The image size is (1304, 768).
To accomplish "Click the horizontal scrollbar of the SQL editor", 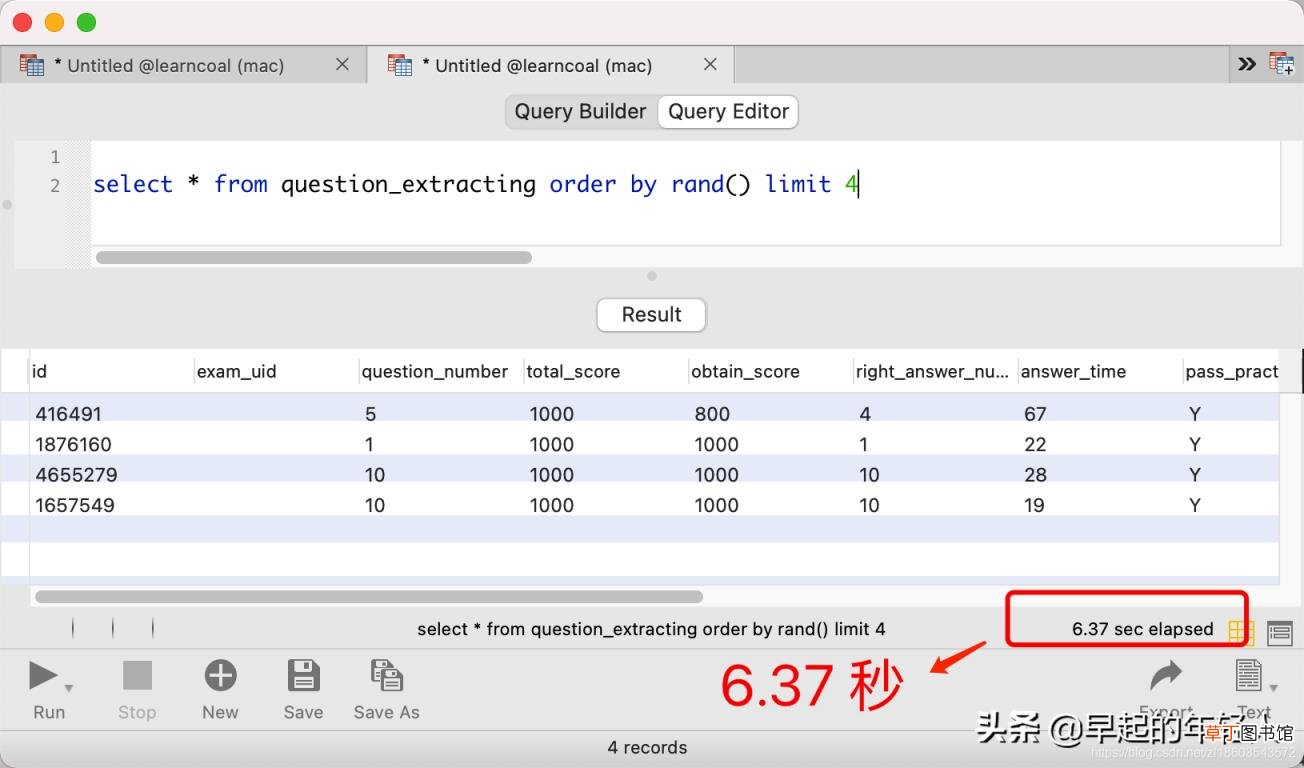I will point(313,257).
